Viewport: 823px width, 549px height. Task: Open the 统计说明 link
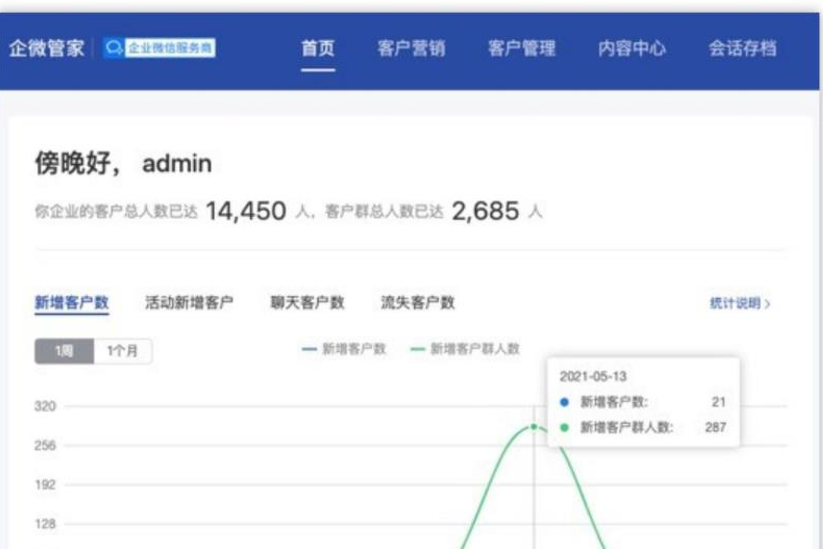click(x=735, y=303)
